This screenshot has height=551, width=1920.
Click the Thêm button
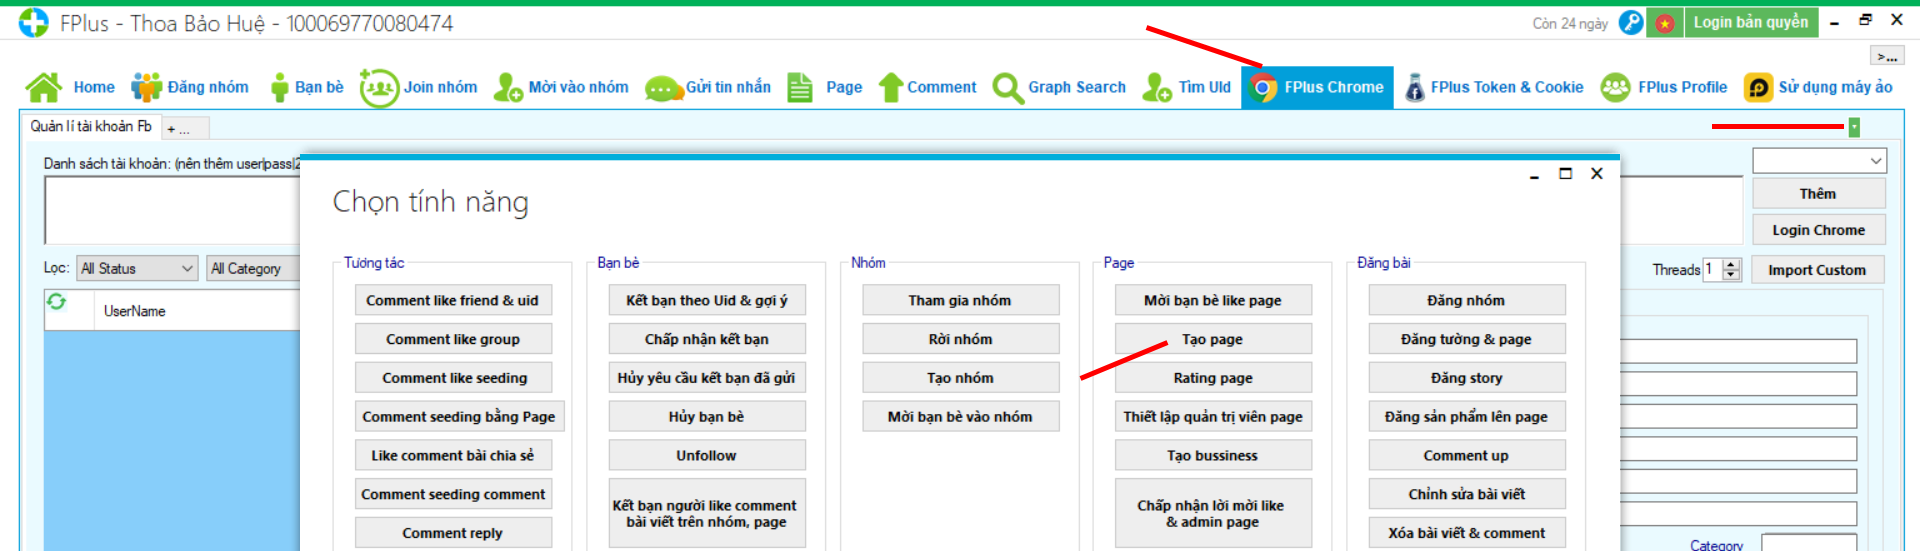pos(1818,194)
